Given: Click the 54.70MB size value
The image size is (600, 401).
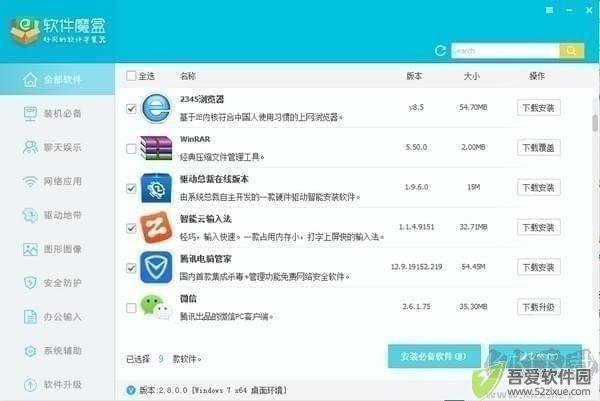Looking at the screenshot, I should coord(473,108).
